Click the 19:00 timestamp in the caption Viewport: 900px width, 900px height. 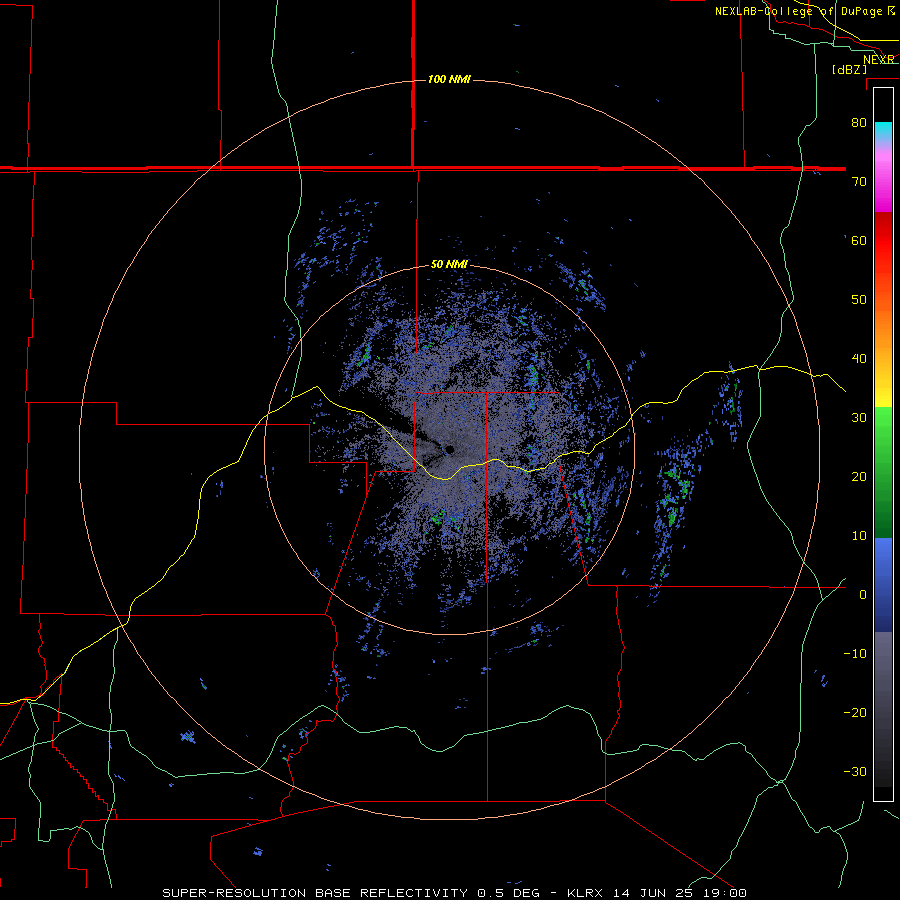point(724,893)
